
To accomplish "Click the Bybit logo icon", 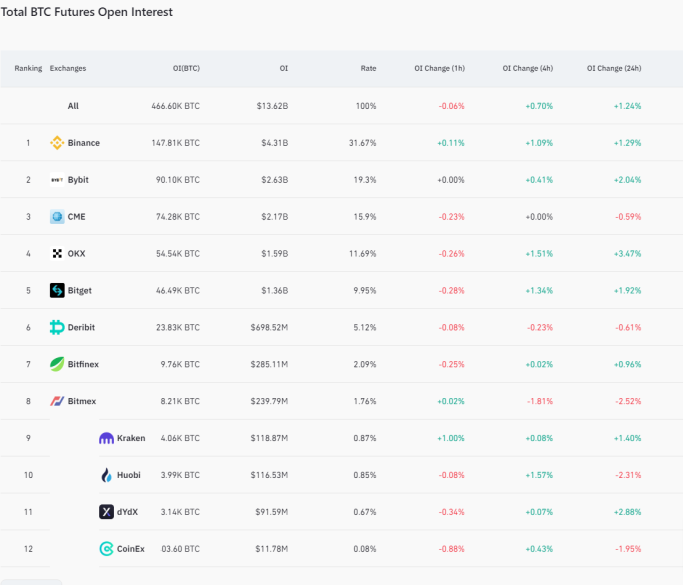I will tap(57, 180).
